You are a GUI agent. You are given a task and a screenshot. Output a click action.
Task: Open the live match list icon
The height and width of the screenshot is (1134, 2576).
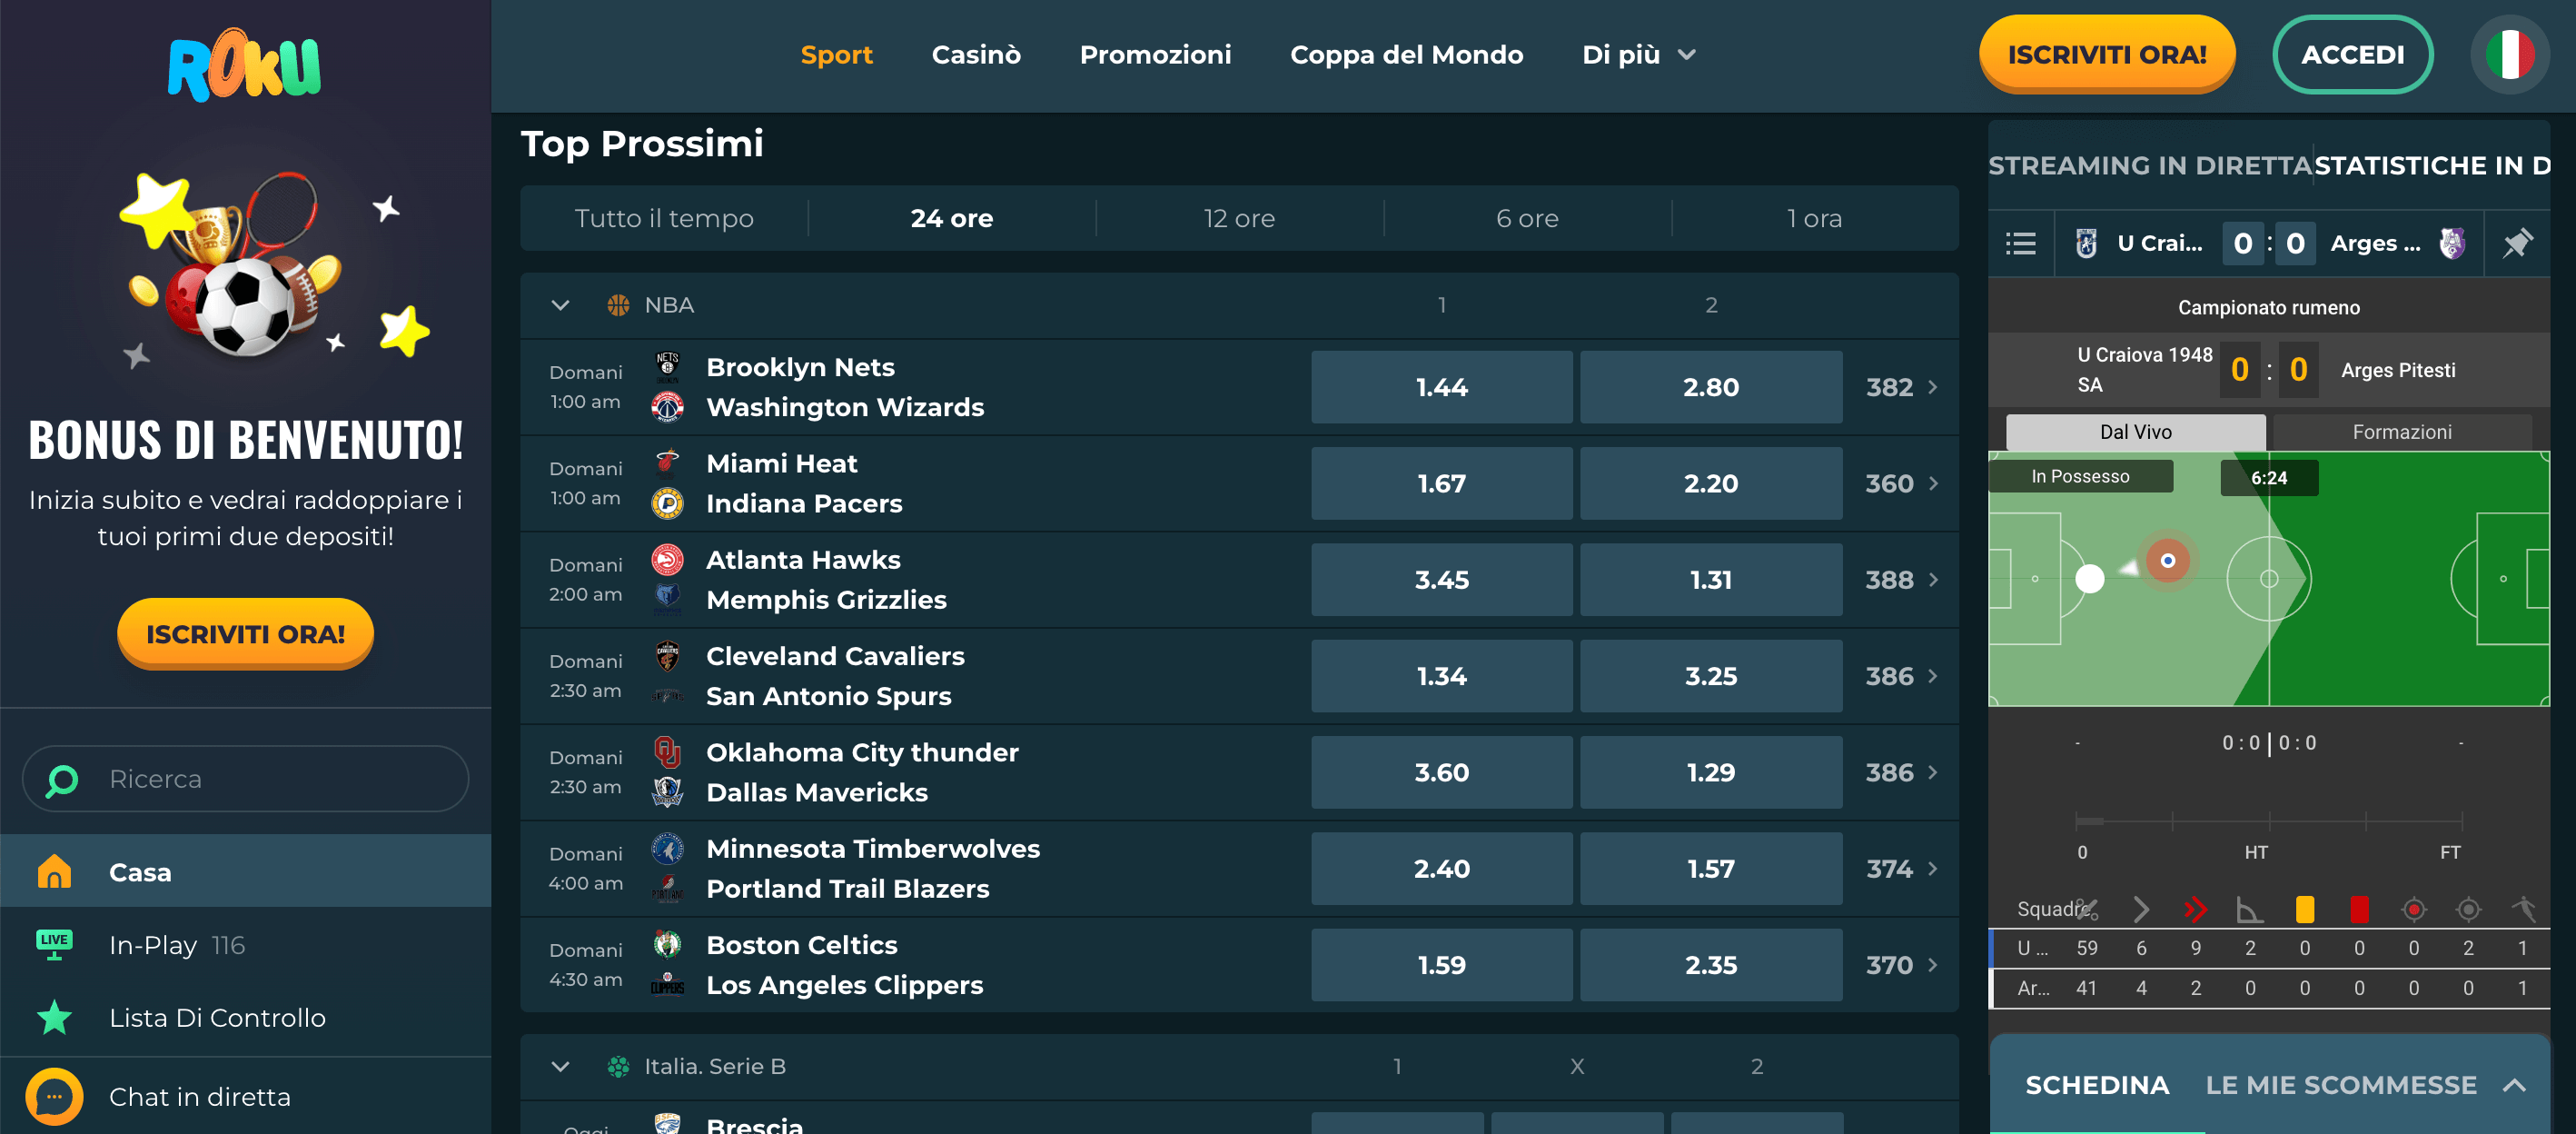pos(2021,243)
